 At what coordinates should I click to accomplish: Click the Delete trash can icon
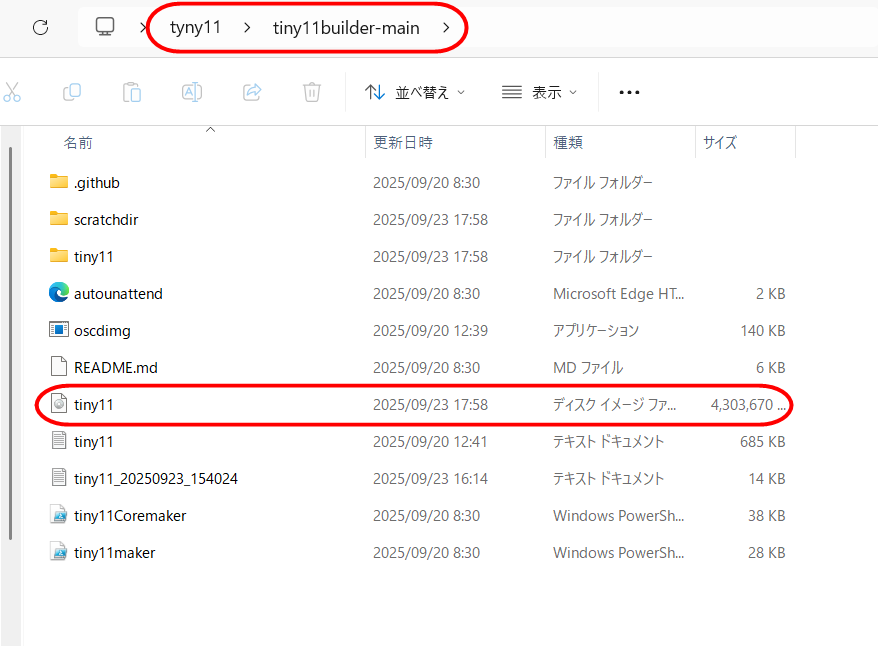pyautogui.click(x=312, y=92)
